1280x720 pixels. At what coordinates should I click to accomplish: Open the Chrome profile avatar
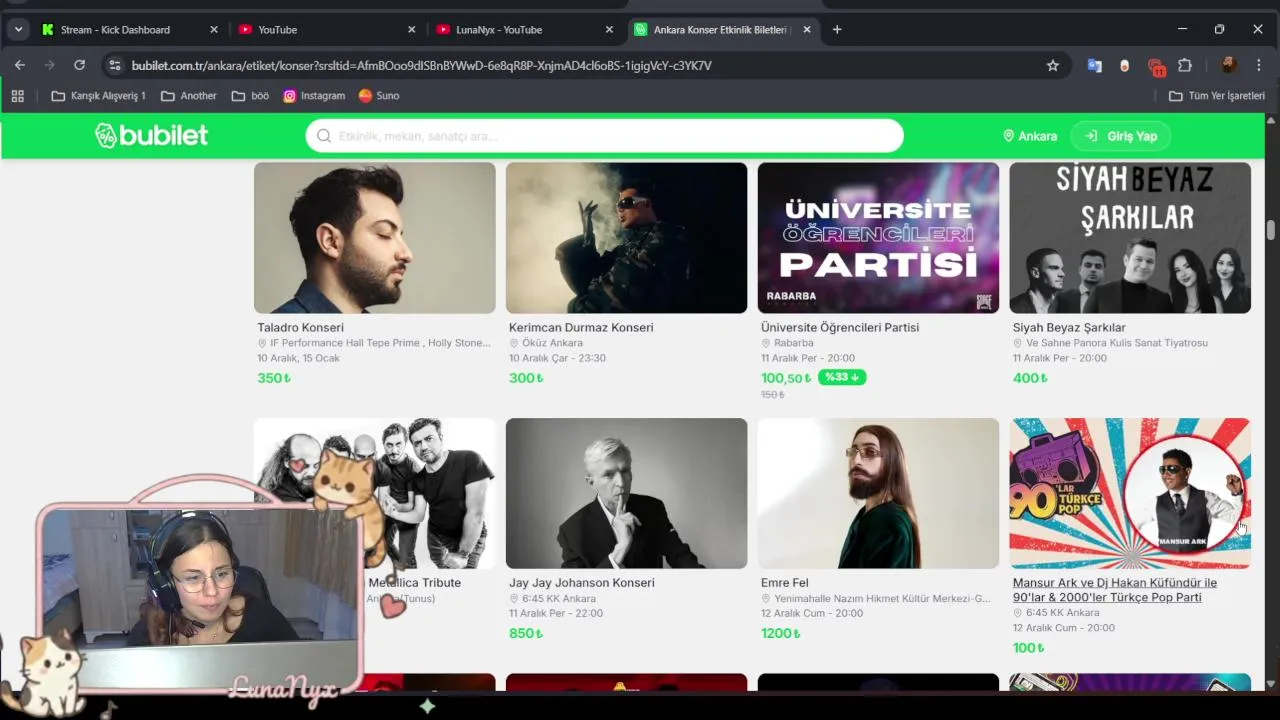1229,65
